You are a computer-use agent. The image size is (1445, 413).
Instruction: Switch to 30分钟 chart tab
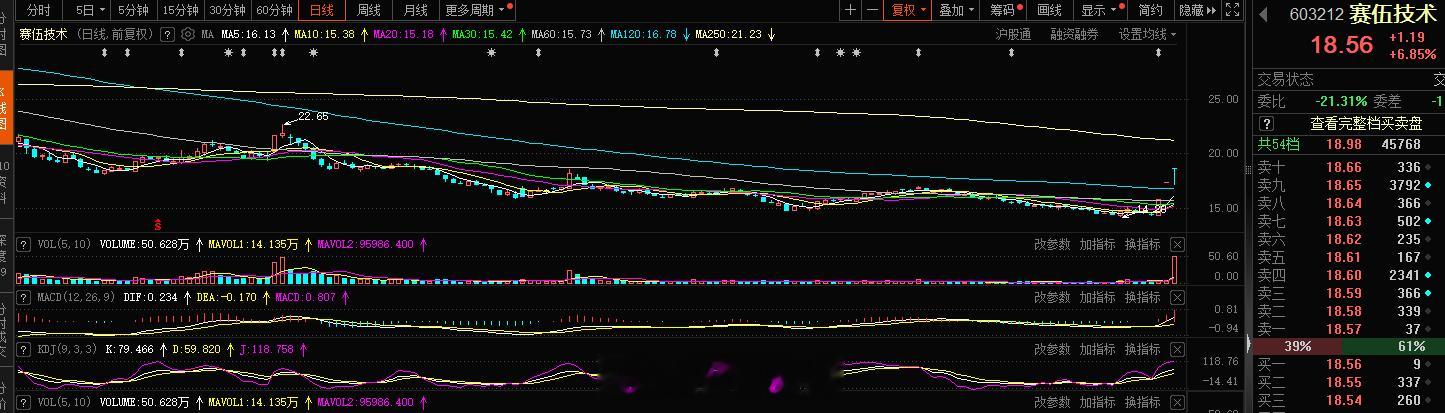tap(227, 10)
